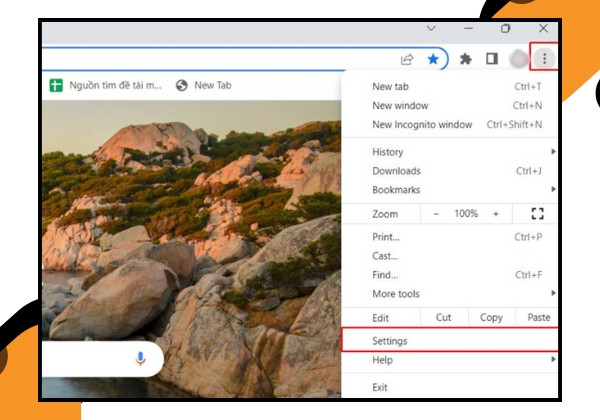Start voice search with microphone icon
The image size is (600, 420).
[x=140, y=358]
